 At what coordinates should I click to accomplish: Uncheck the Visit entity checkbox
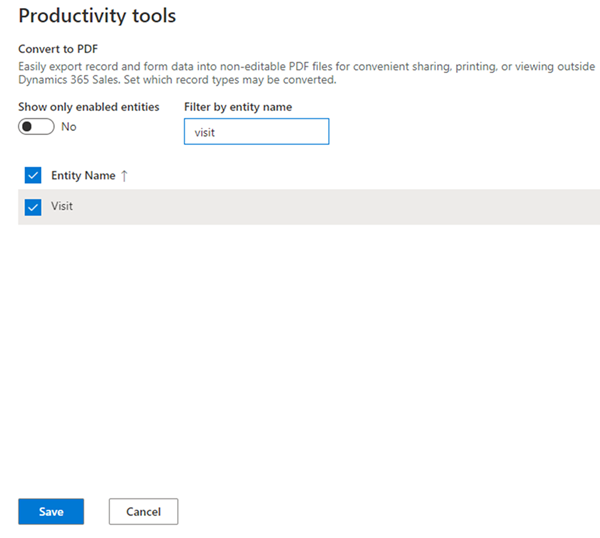[32, 207]
